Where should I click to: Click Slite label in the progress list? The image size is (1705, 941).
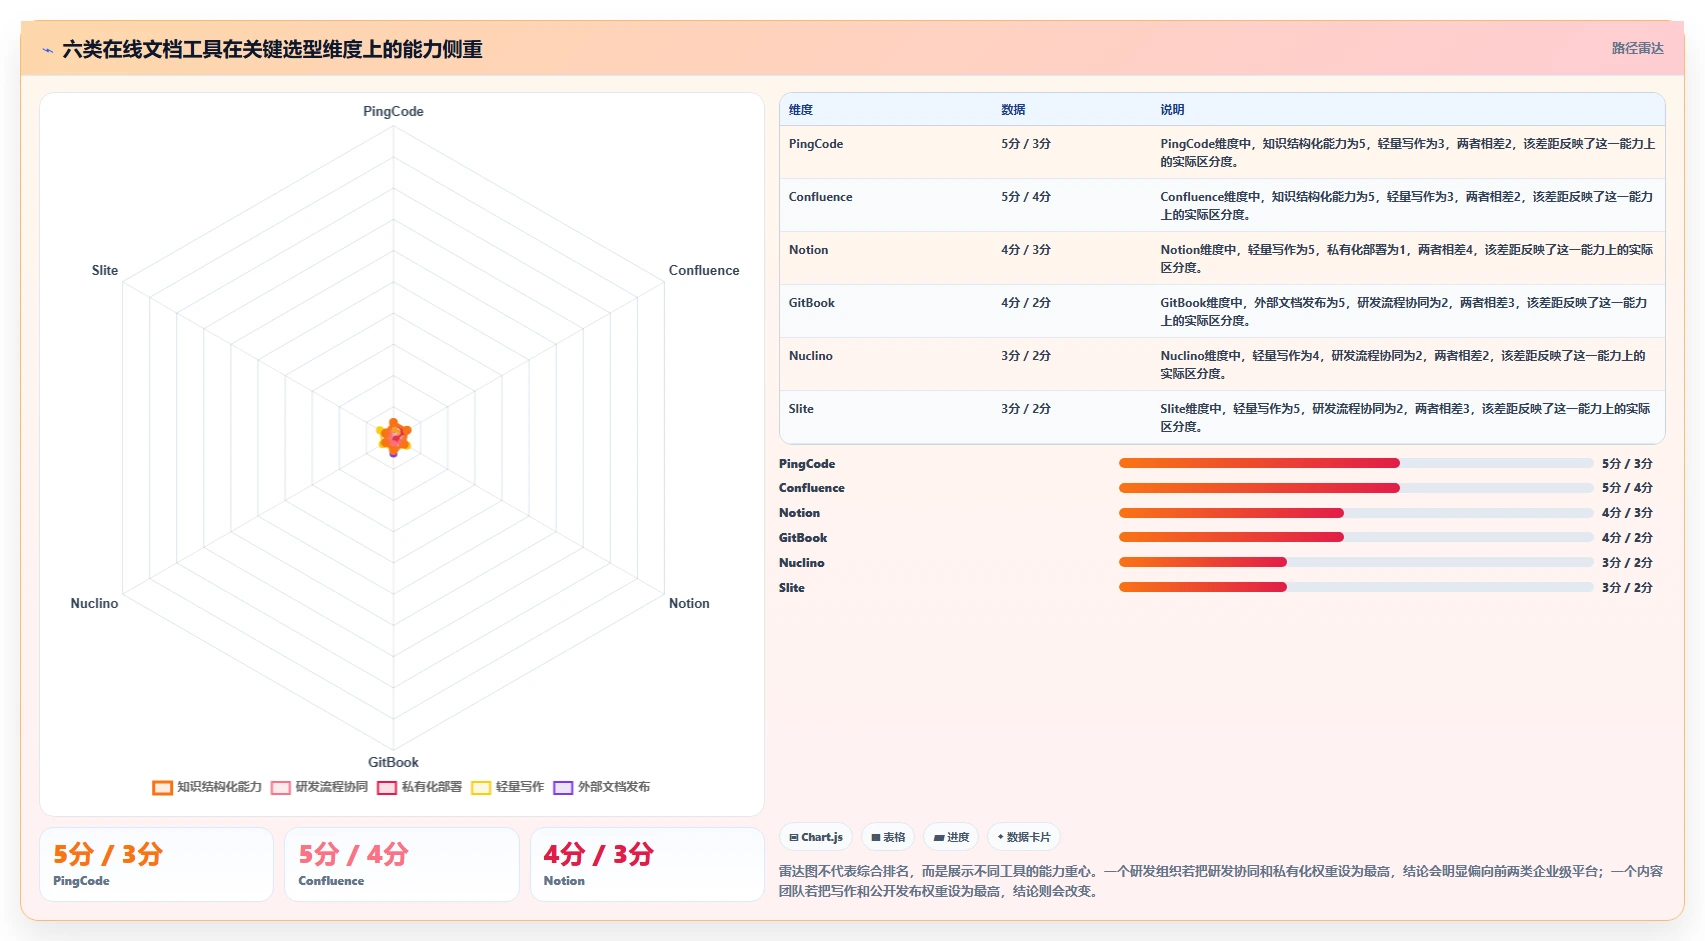click(792, 588)
